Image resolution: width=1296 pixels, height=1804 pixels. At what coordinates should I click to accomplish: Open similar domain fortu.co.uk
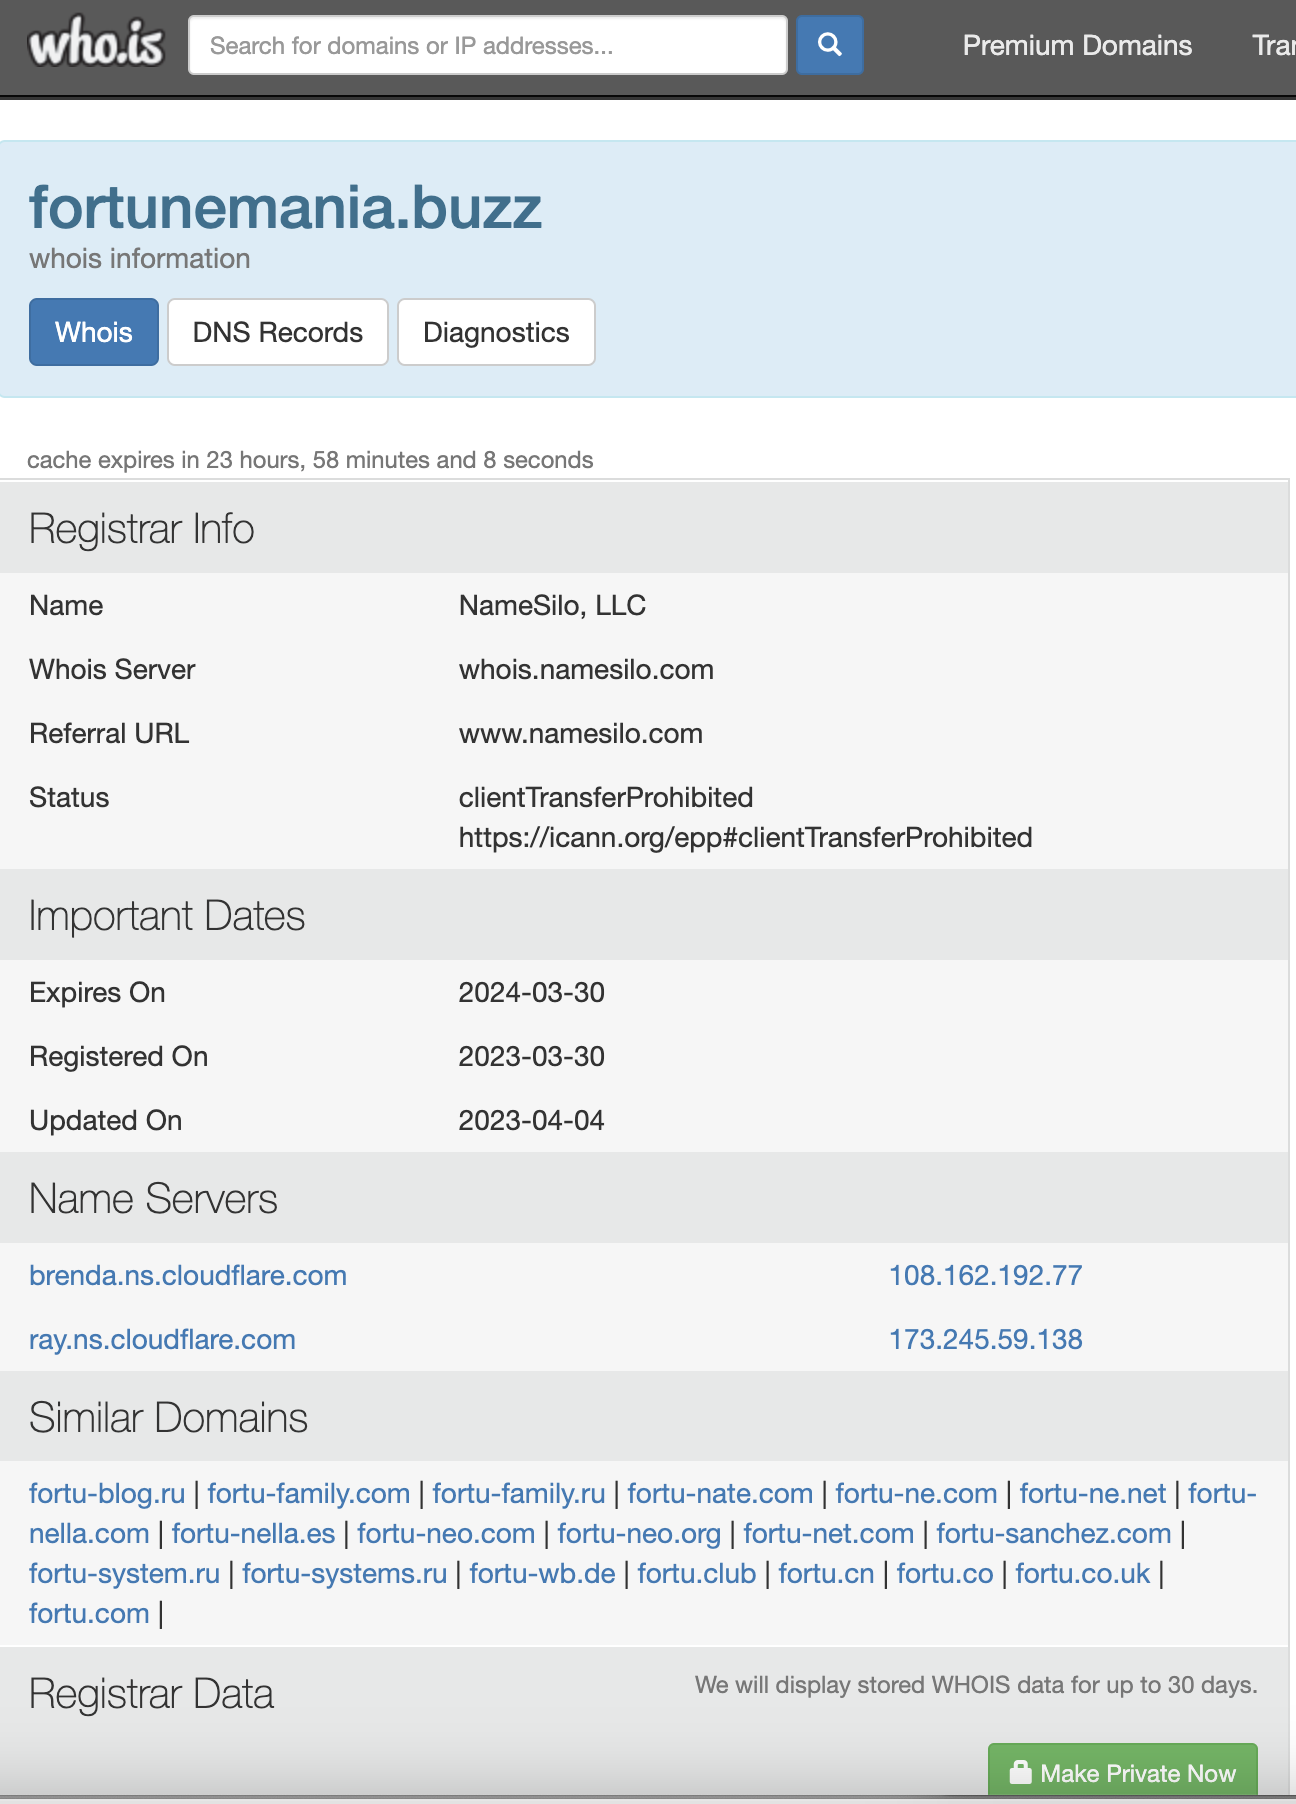pos(1083,1574)
